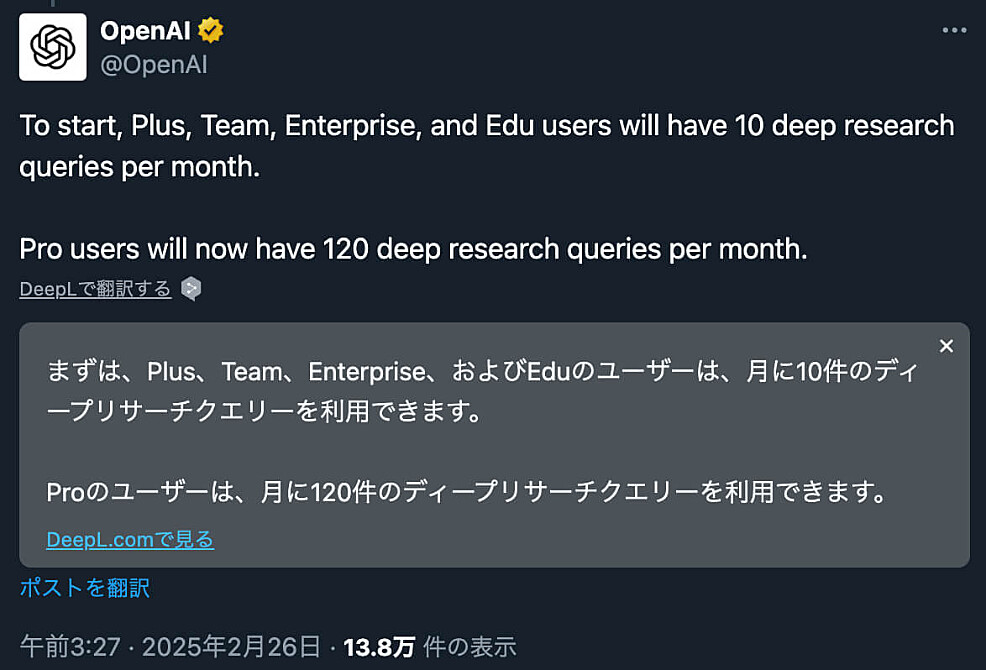The image size is (986, 670).
Task: Click the English tweet text about Plus users
Action: pos(487,146)
